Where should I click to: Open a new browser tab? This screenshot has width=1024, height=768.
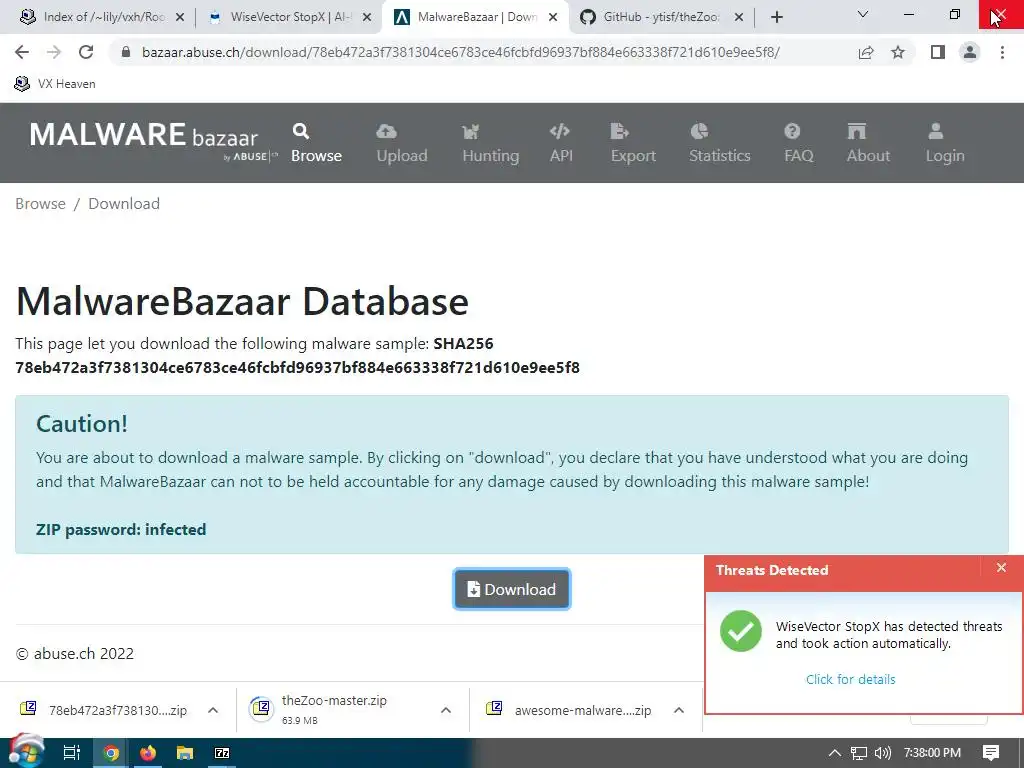tap(776, 18)
